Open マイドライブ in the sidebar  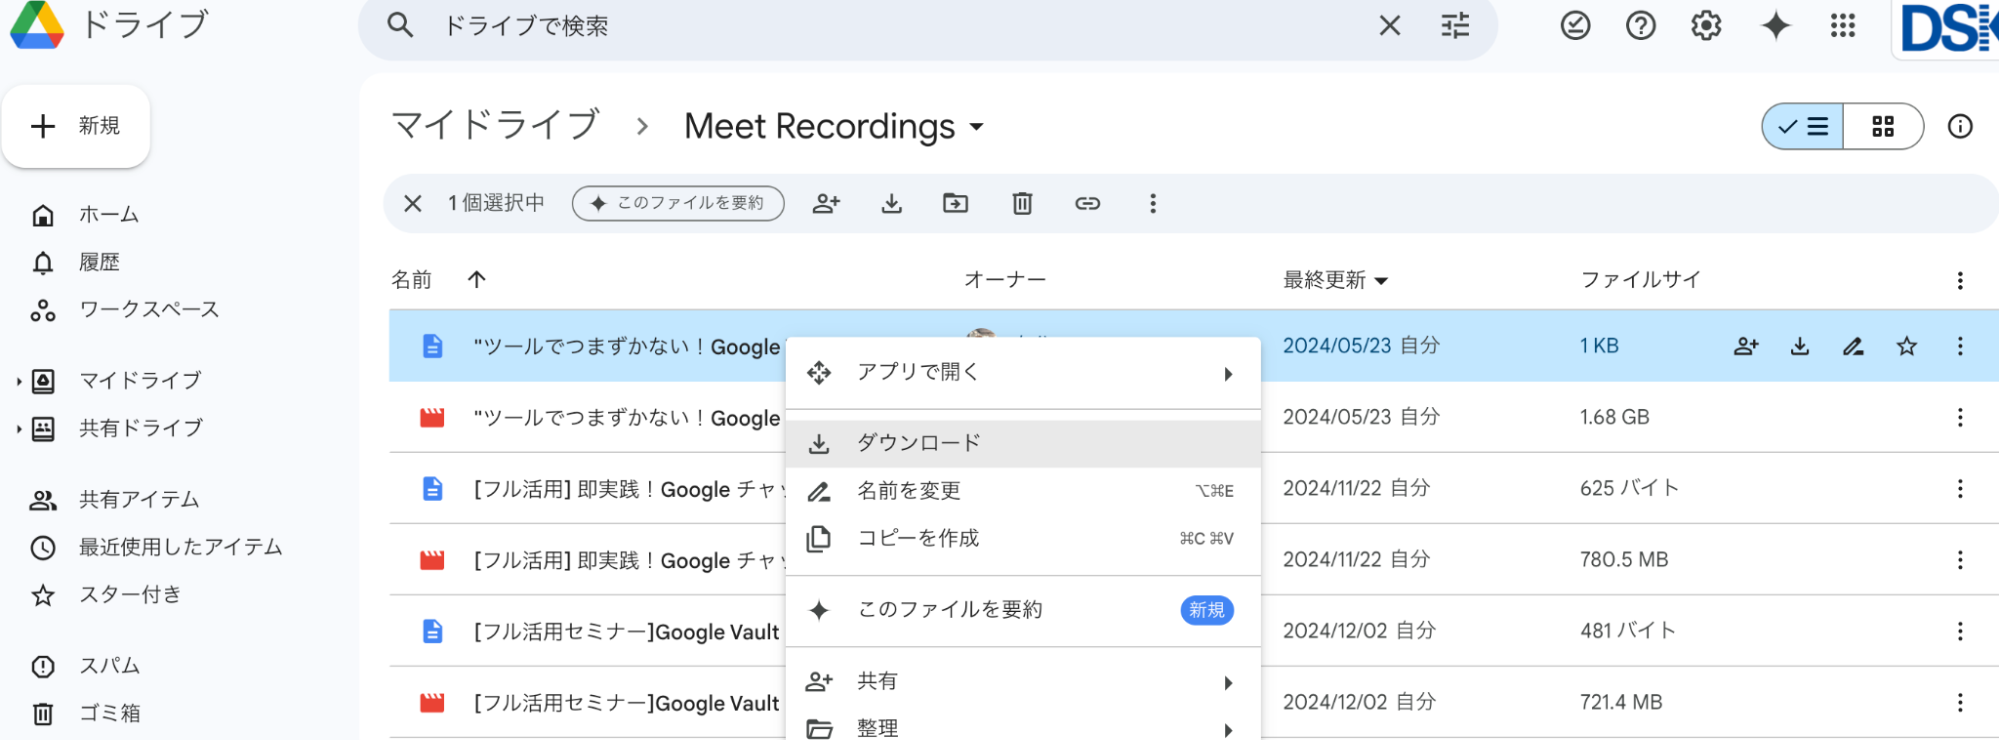pos(140,380)
